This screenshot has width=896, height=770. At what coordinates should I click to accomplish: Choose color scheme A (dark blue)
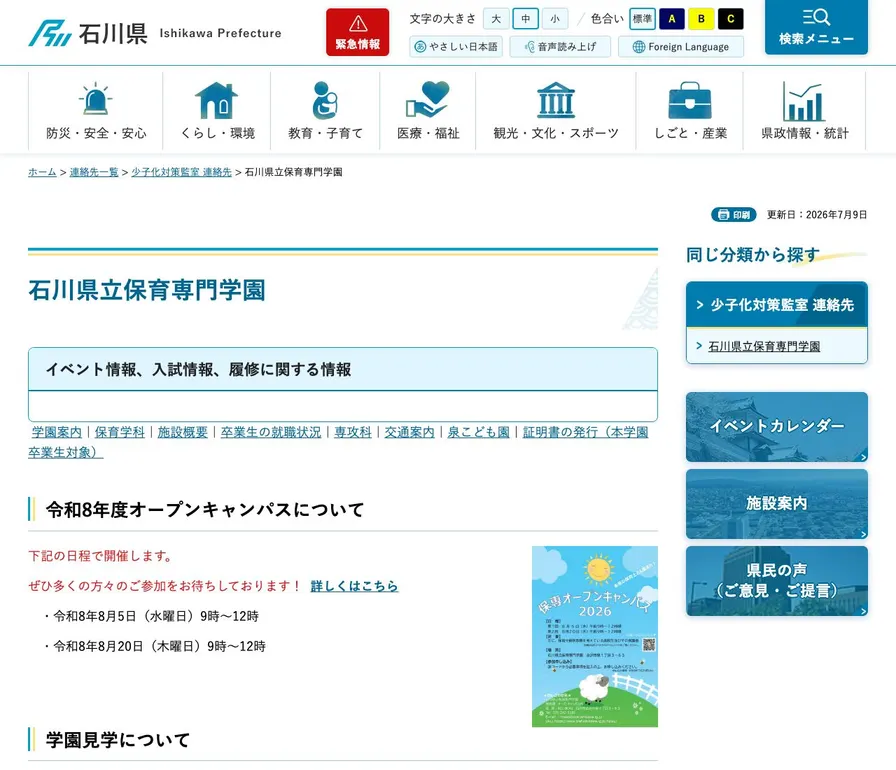(x=672, y=19)
